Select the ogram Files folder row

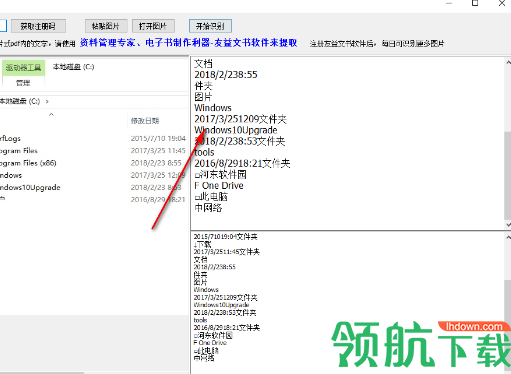(19, 151)
